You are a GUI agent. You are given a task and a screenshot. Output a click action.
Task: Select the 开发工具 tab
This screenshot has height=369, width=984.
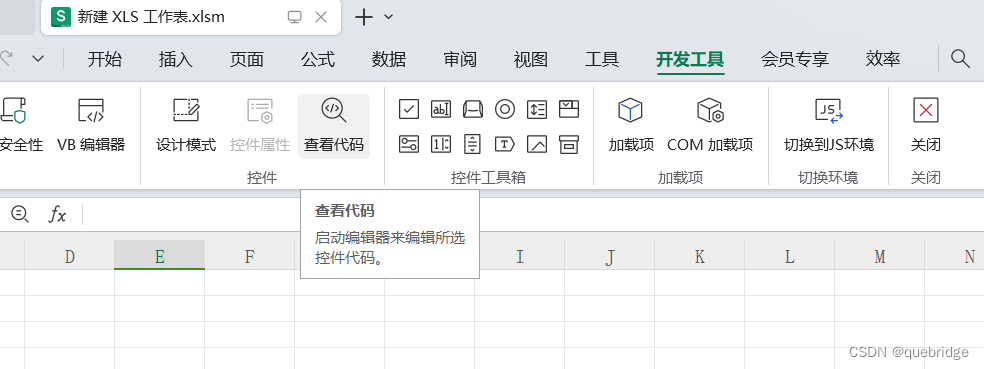click(690, 60)
